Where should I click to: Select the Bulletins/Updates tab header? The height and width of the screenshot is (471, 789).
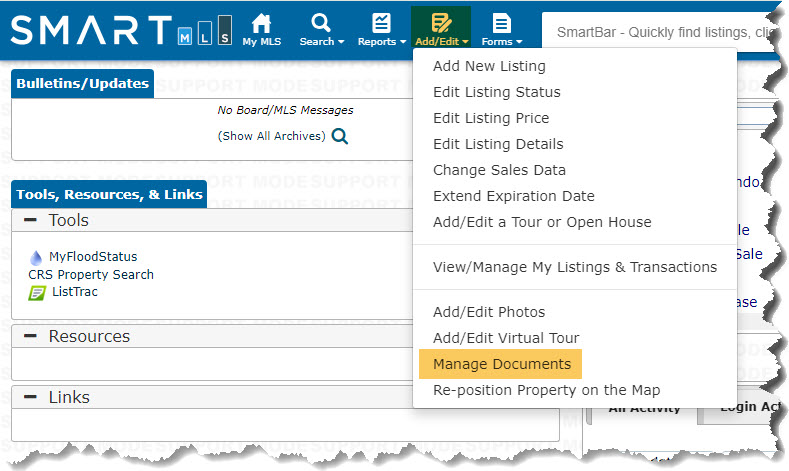pyautogui.click(x=83, y=84)
